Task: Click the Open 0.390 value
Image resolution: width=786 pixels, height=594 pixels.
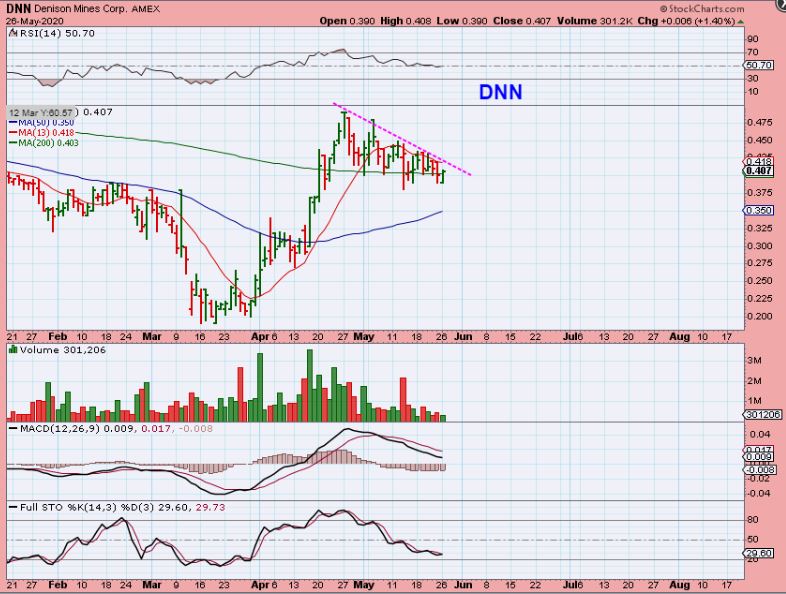Action: pyautogui.click(x=347, y=21)
